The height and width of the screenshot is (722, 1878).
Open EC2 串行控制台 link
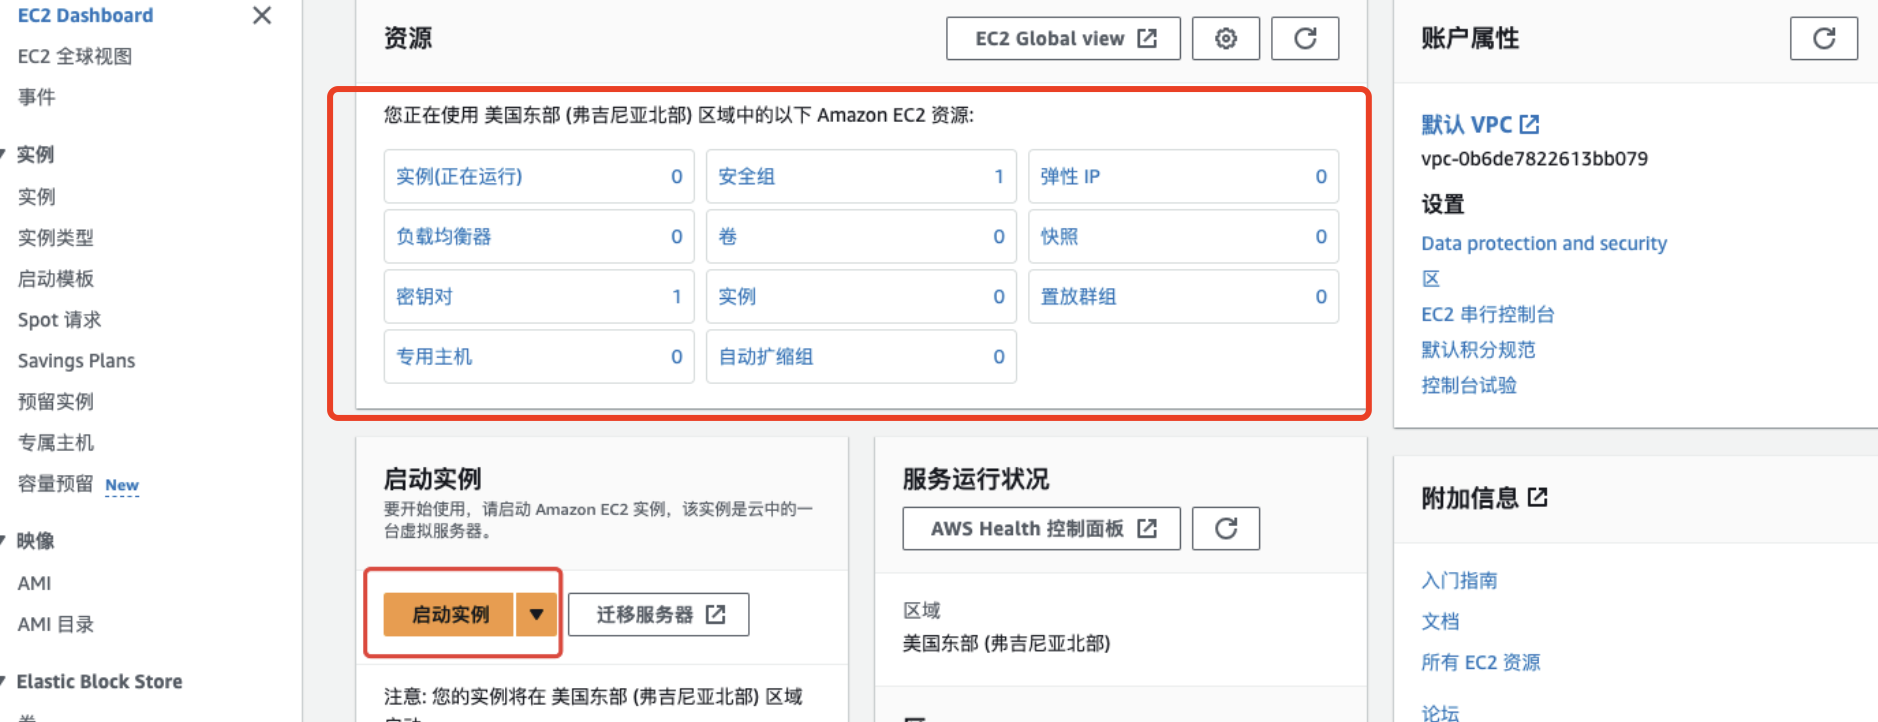click(1488, 314)
